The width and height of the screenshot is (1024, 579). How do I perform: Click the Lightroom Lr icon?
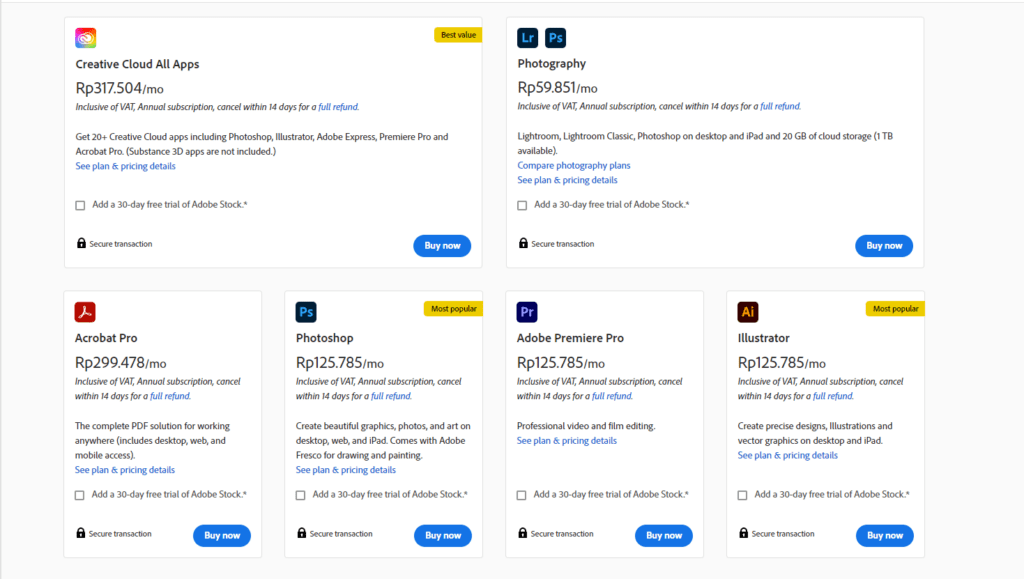click(528, 38)
